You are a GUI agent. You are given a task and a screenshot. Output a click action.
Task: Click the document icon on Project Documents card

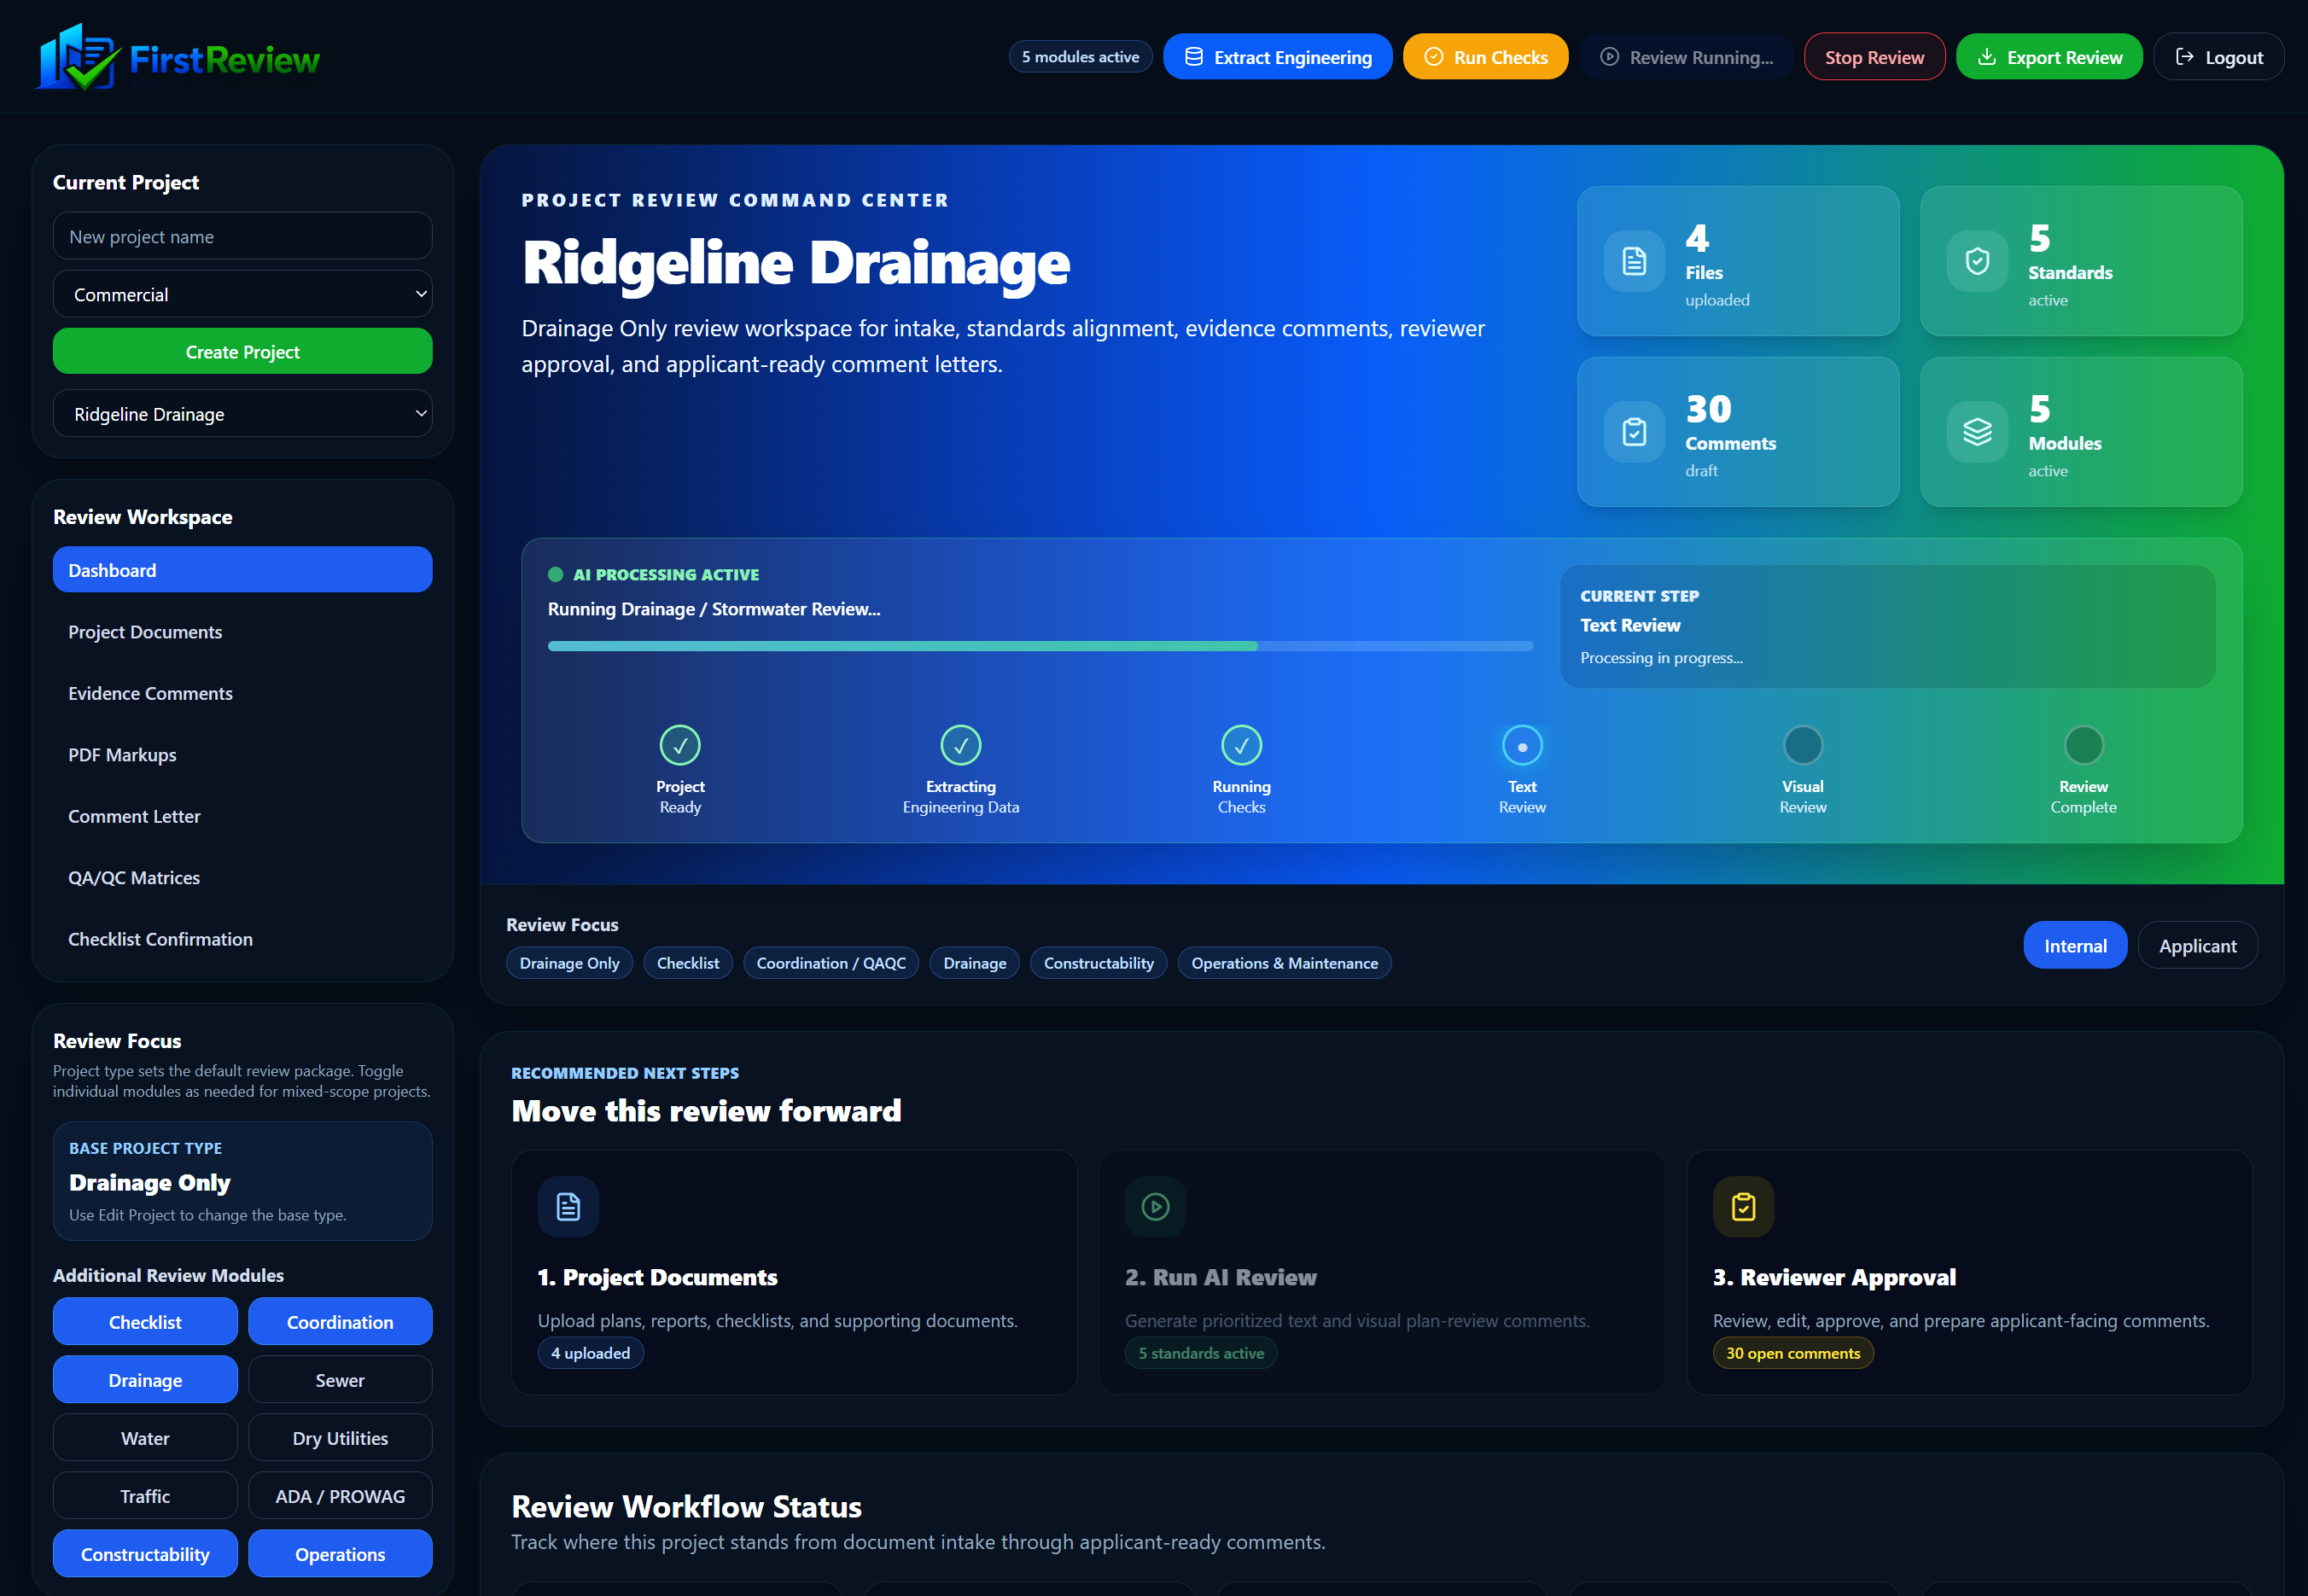pyautogui.click(x=568, y=1207)
